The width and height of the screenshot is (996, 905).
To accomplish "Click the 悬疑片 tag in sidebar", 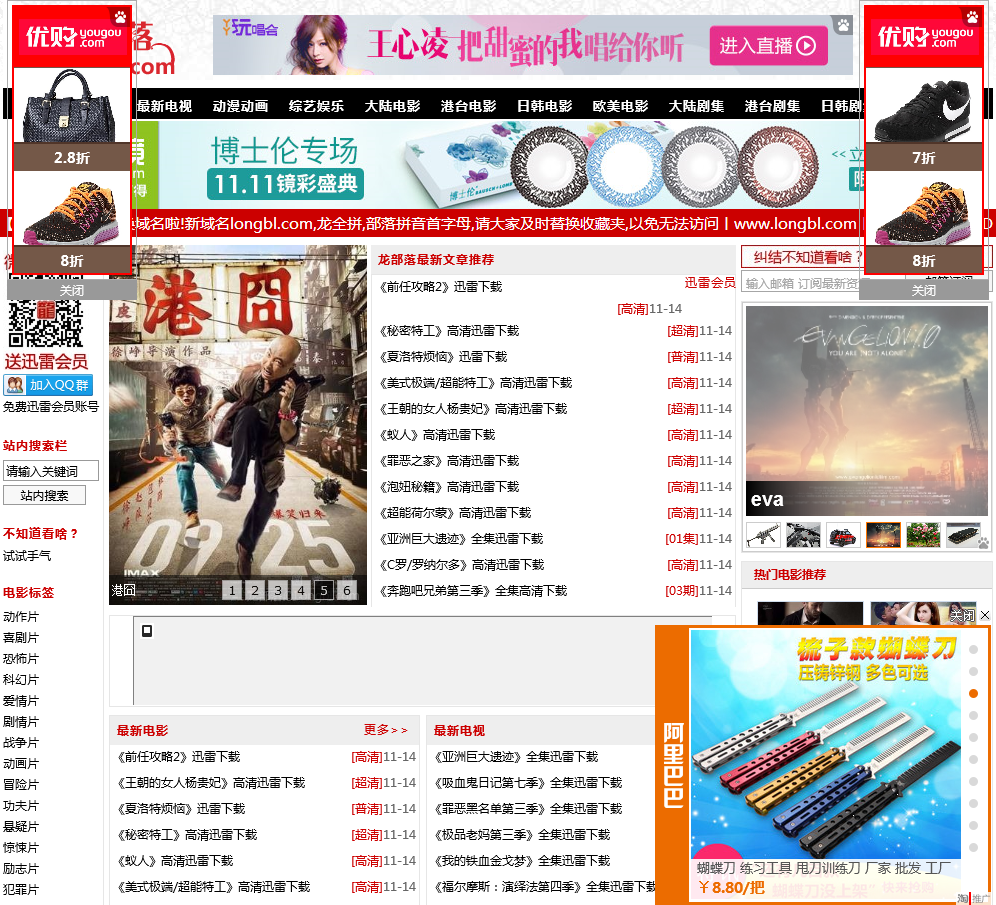I will click(21, 826).
